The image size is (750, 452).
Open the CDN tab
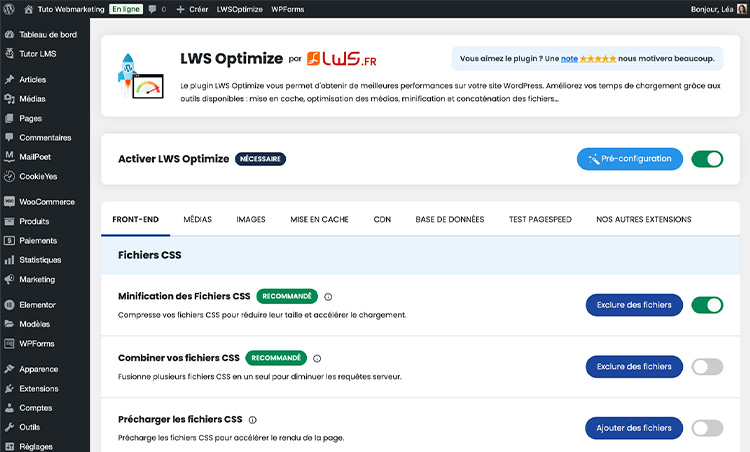pos(382,219)
